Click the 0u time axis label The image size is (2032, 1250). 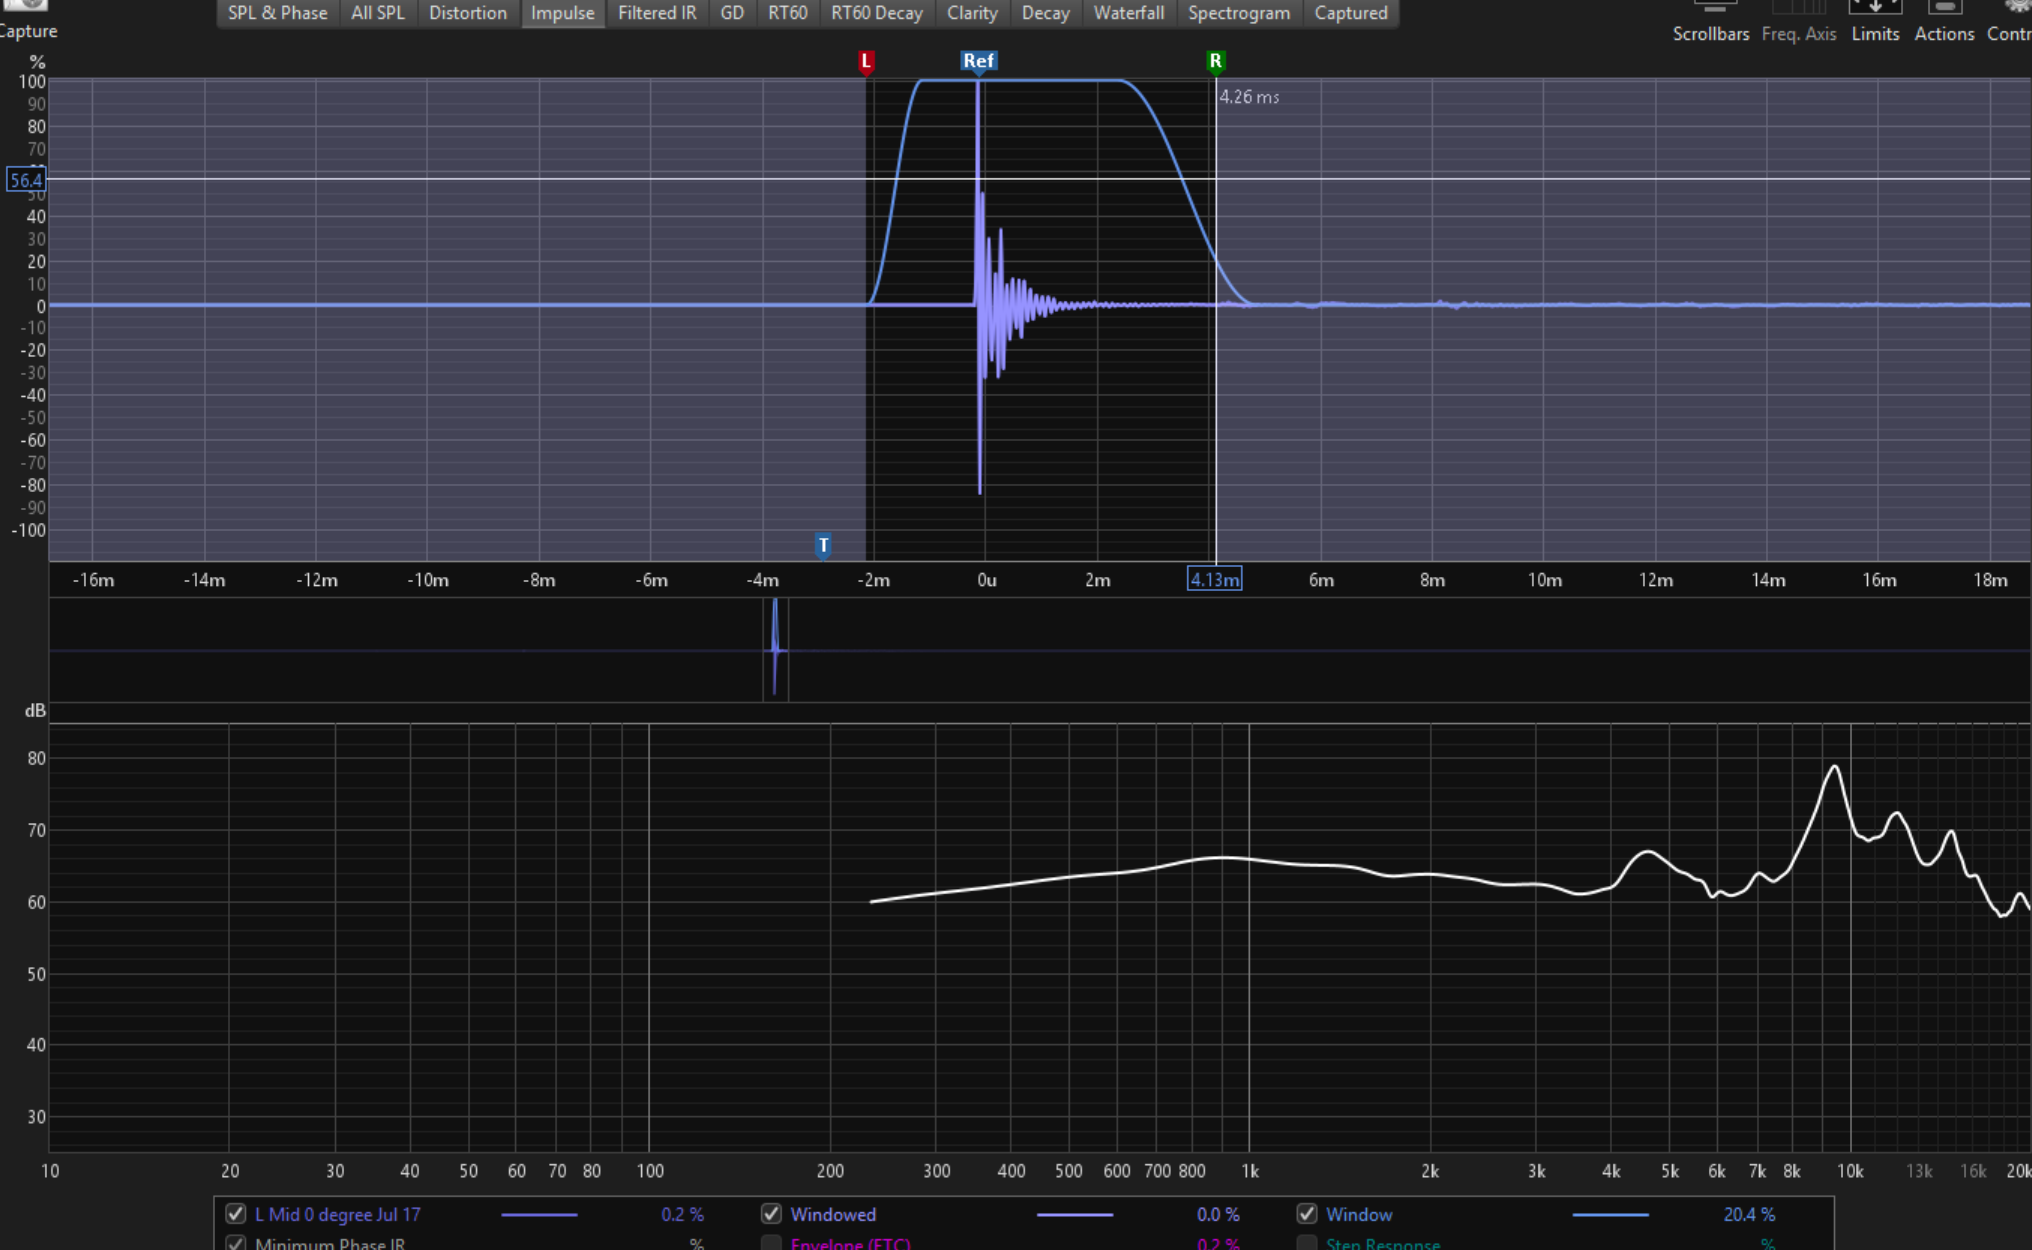(x=986, y=580)
